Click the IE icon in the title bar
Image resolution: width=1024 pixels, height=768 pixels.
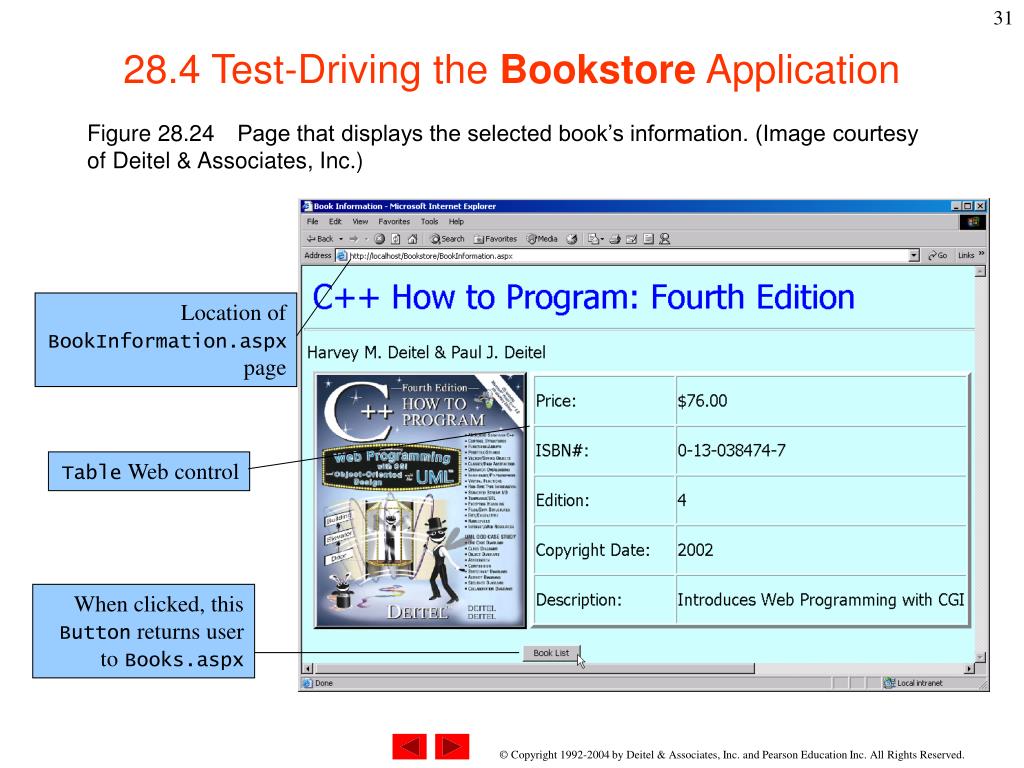[307, 206]
